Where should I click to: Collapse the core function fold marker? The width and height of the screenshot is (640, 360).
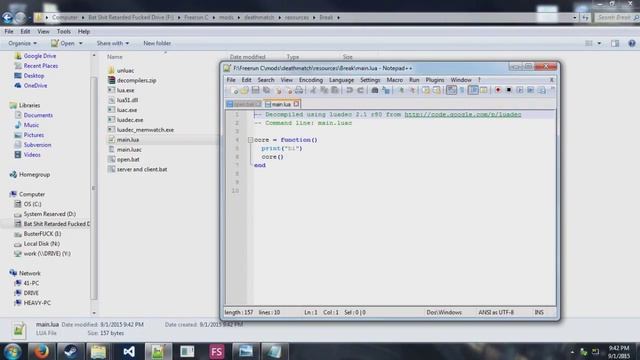click(x=251, y=140)
